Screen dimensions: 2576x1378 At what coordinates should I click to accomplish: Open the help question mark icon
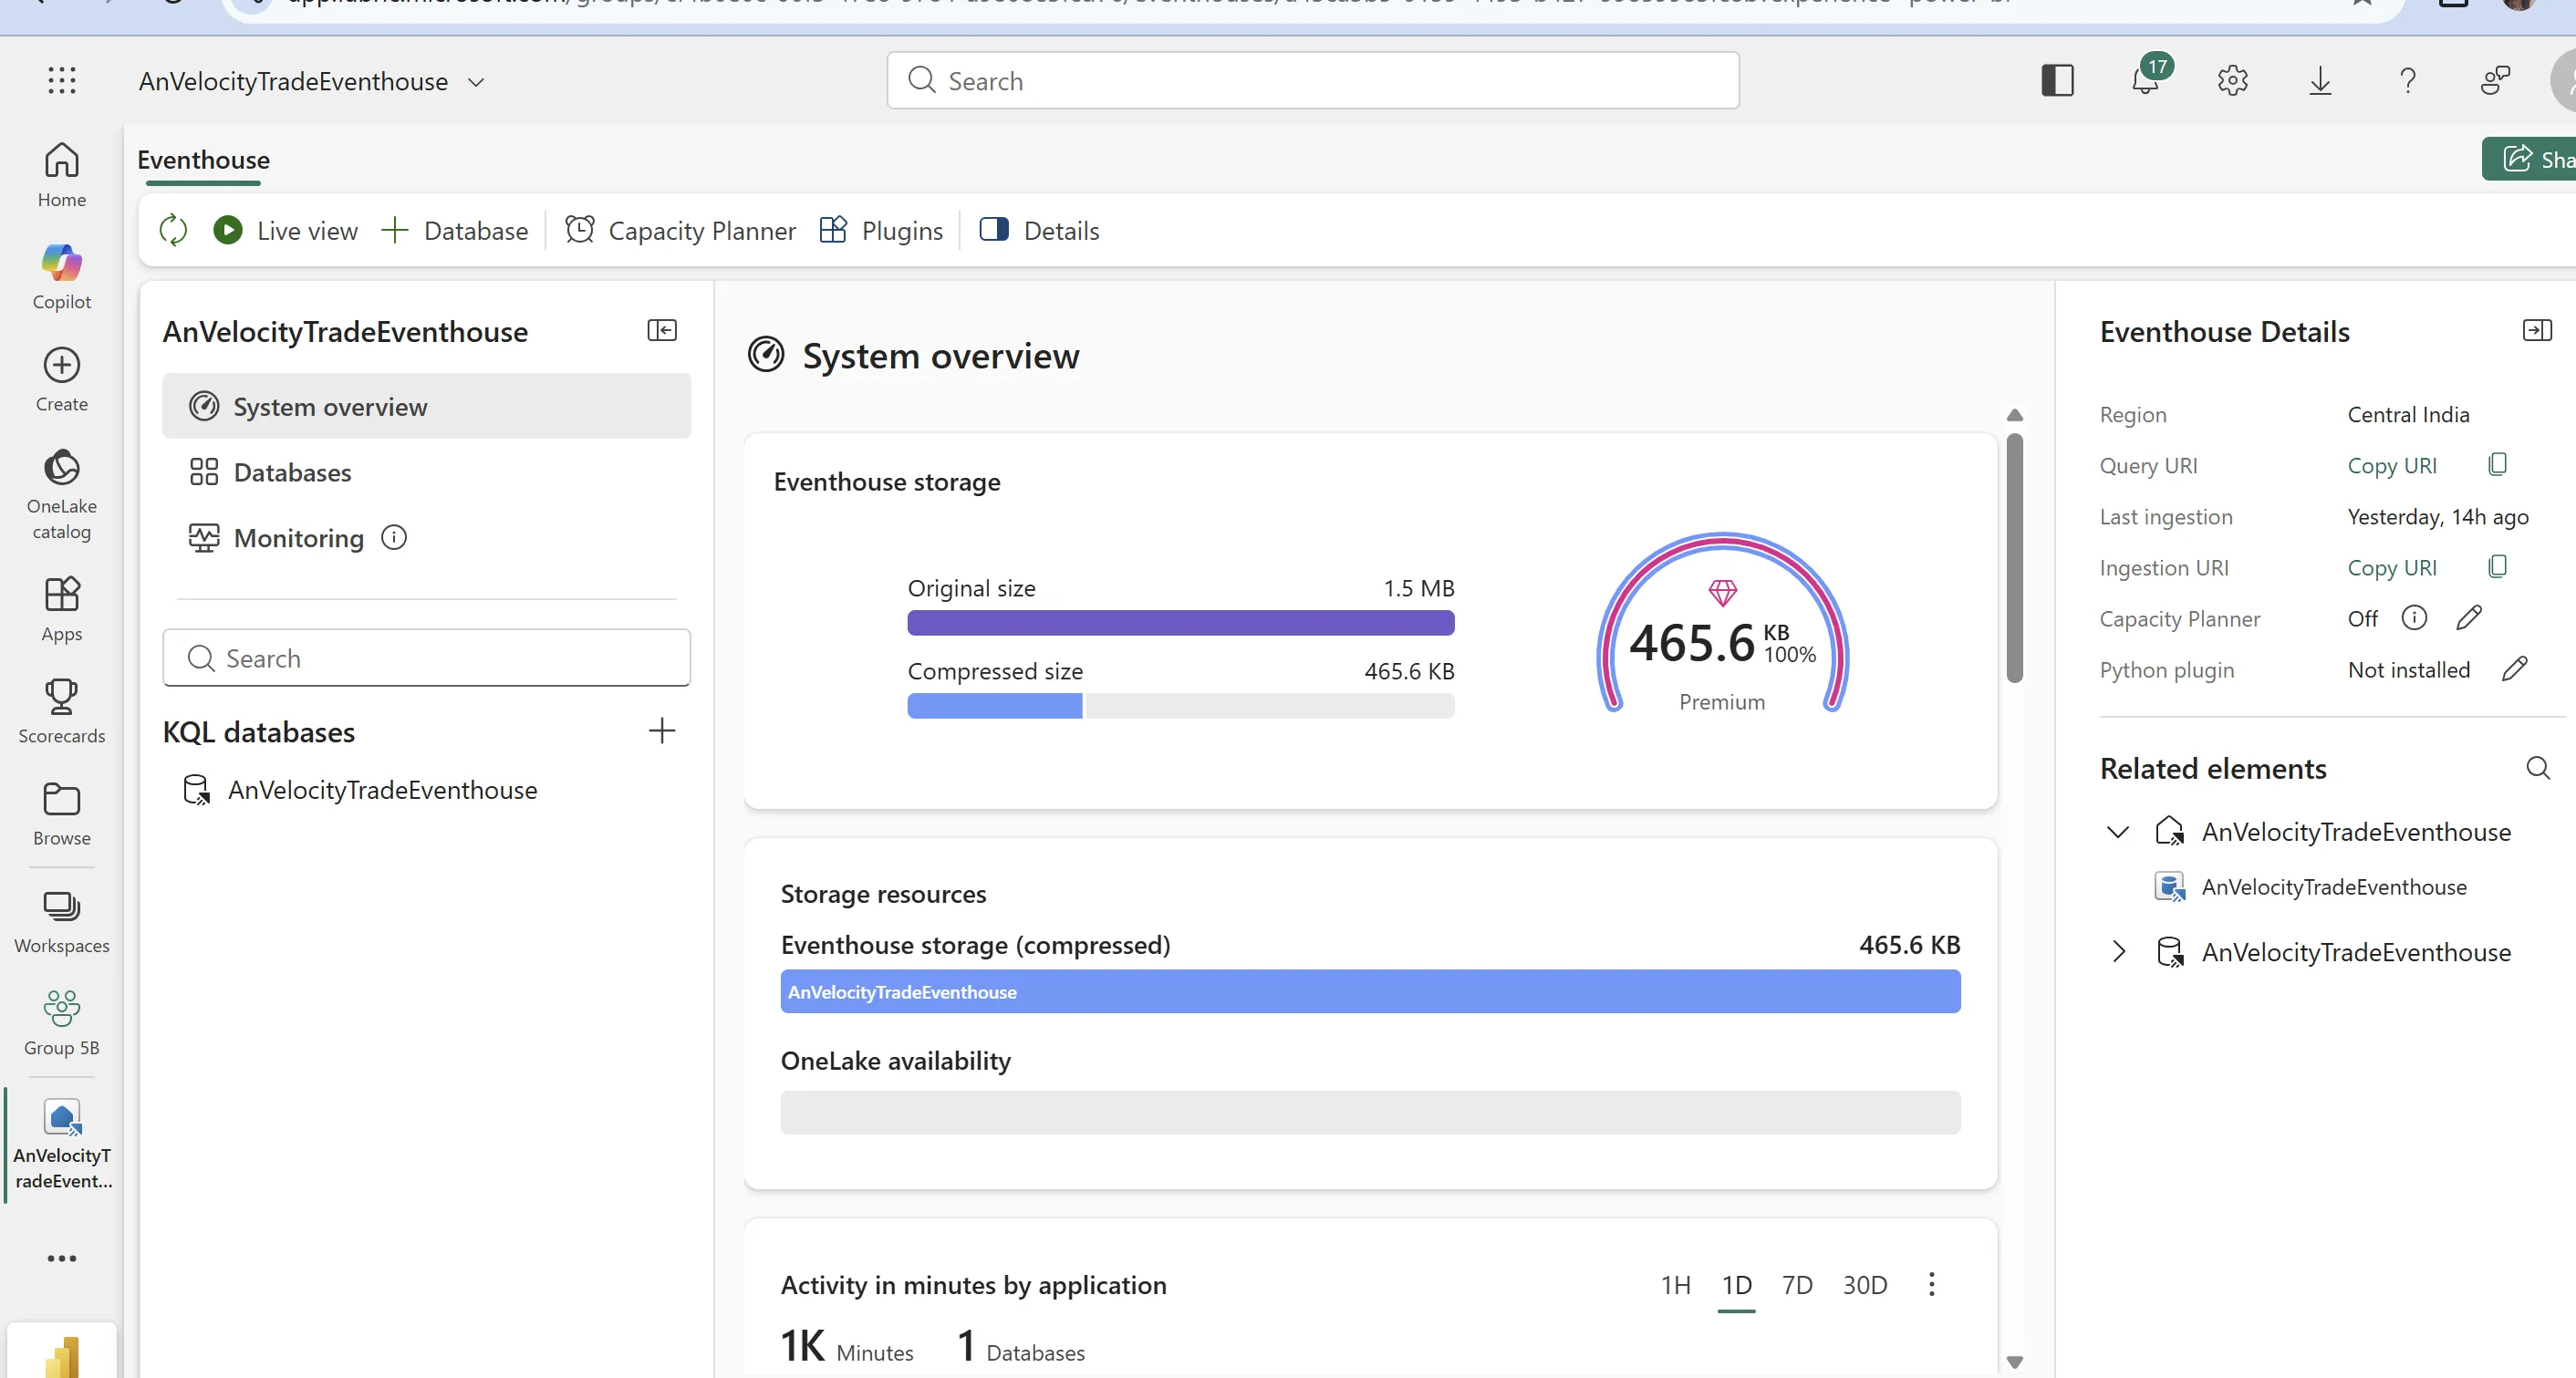[2408, 80]
